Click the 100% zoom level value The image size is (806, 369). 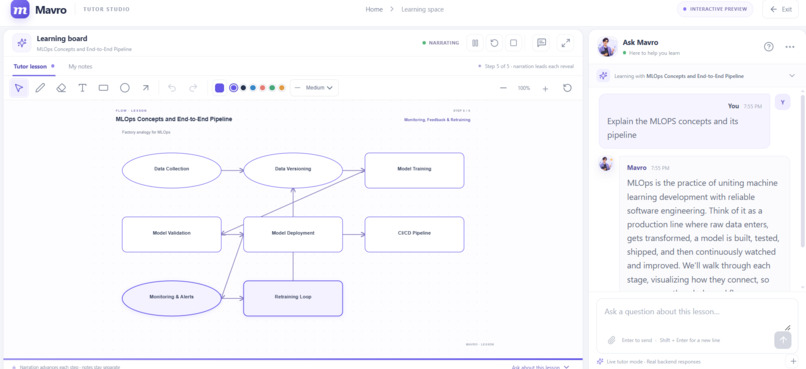[x=524, y=88]
